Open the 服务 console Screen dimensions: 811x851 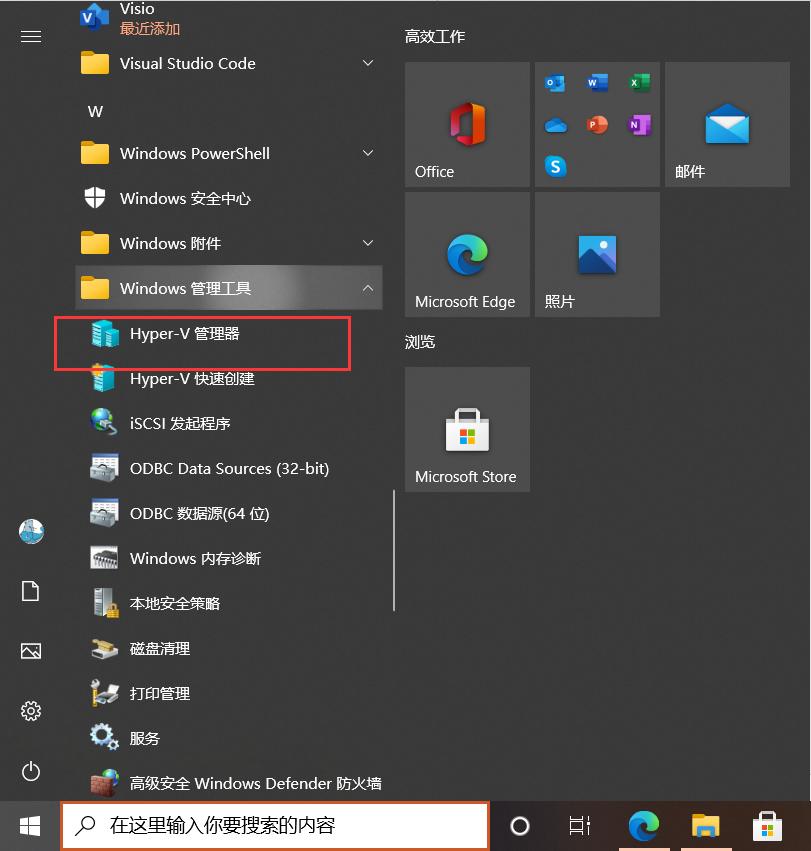145,738
